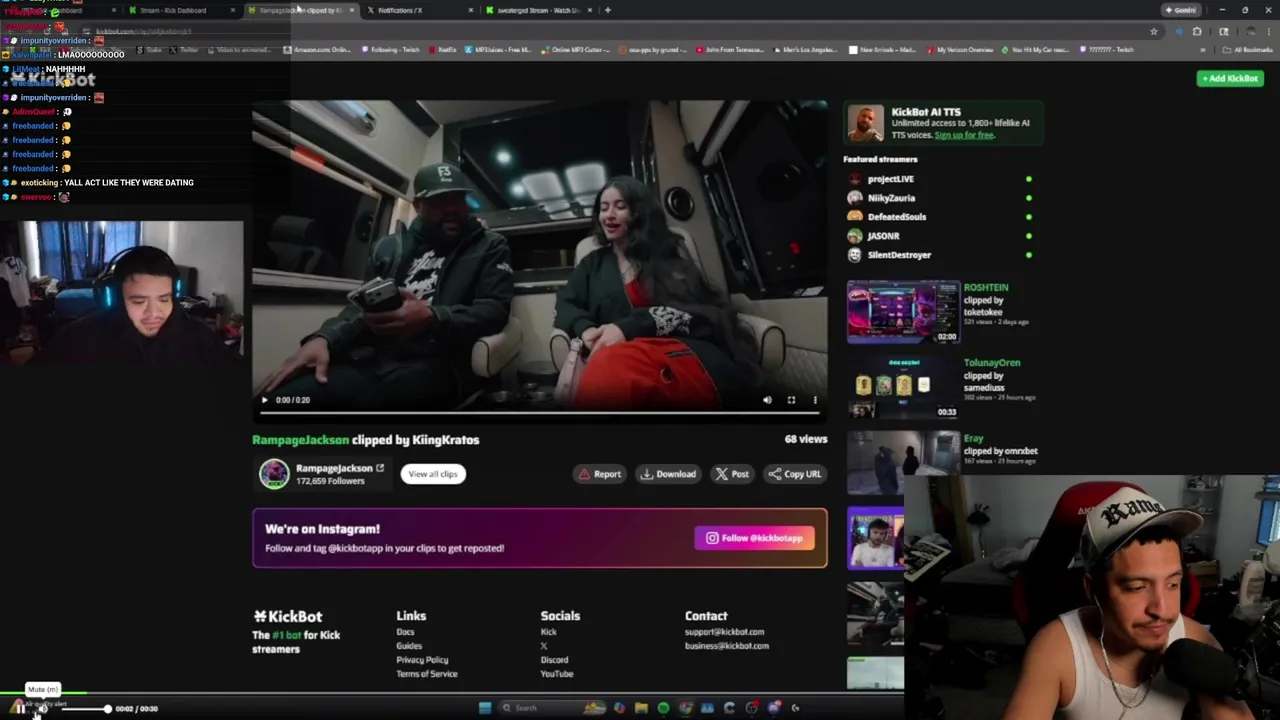
Task: Select featured streamer NiikyZauria
Action: coord(891,198)
